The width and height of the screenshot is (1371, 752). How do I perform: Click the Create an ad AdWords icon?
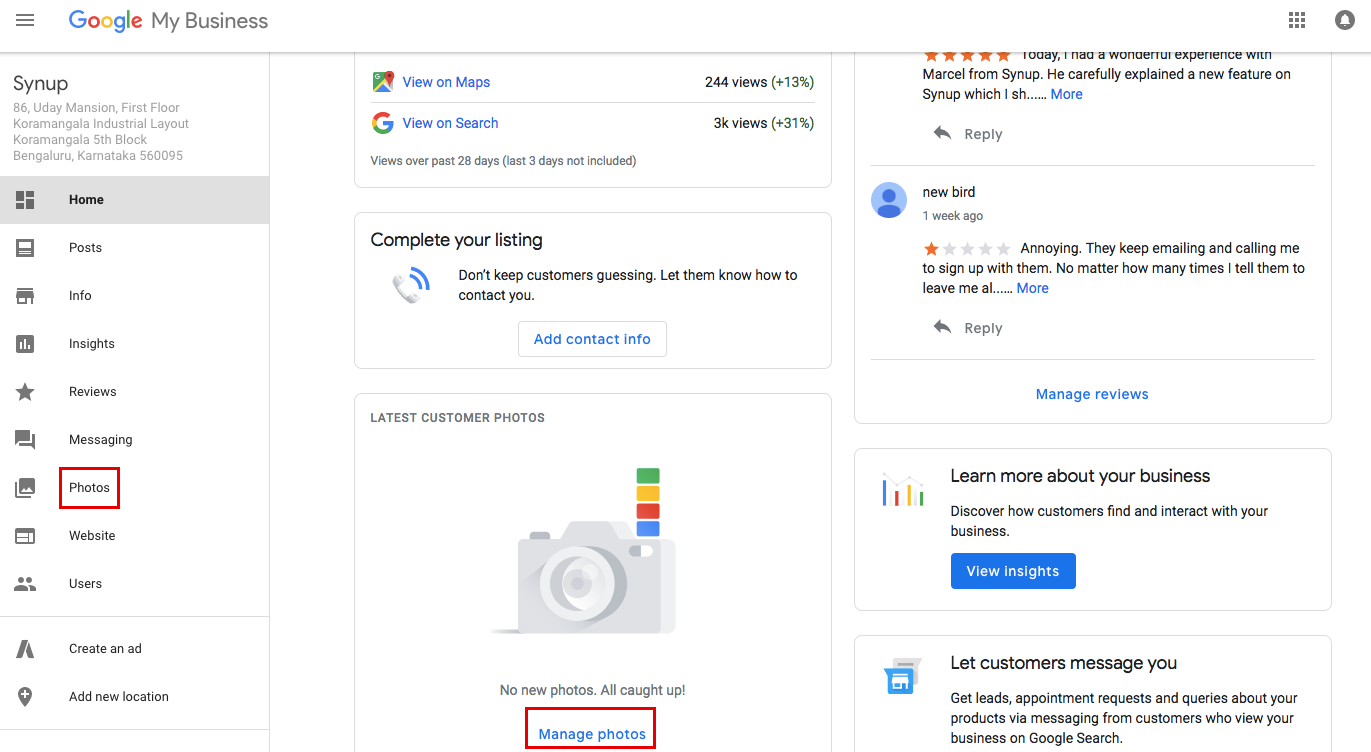pyautogui.click(x=25, y=649)
